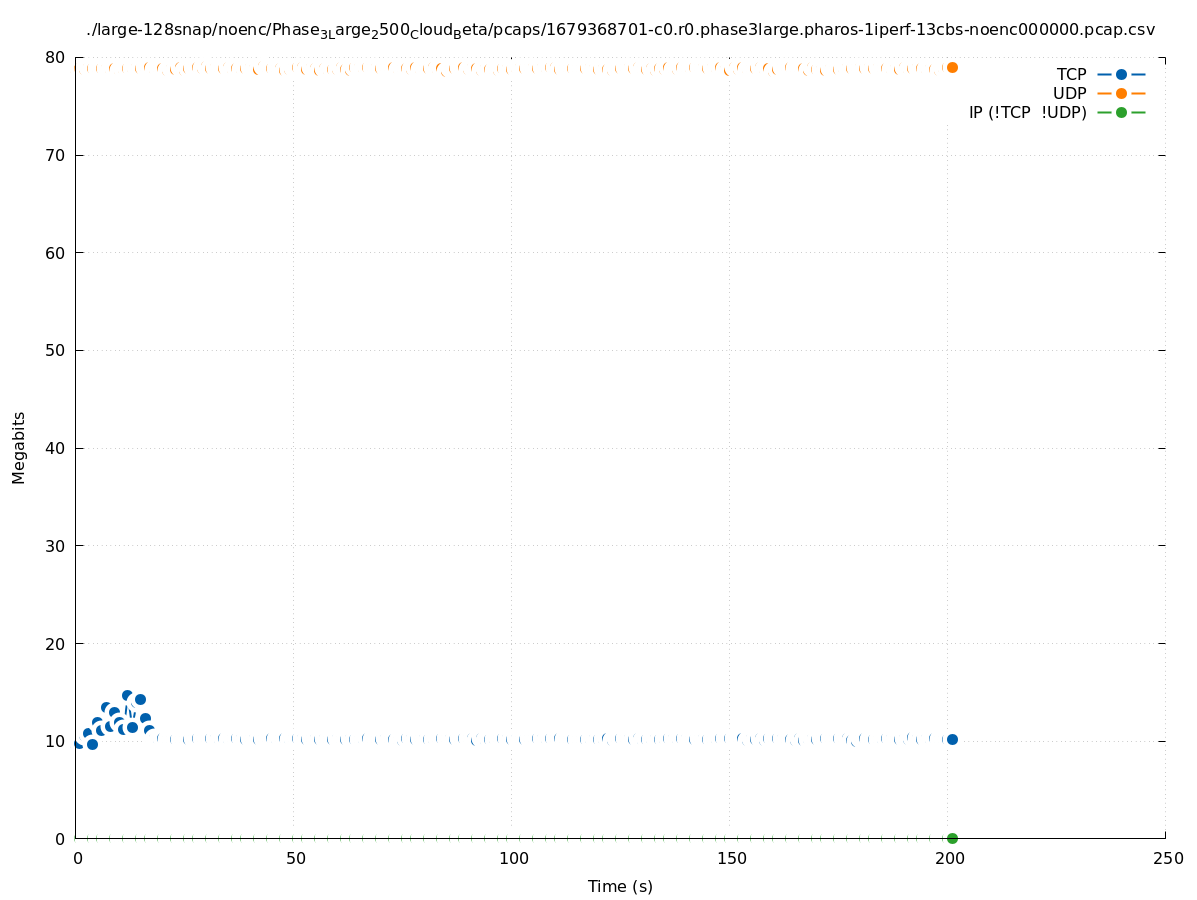The height and width of the screenshot is (900, 1197).
Task: Click the Time (s) x-axis label
Action: 620,886
